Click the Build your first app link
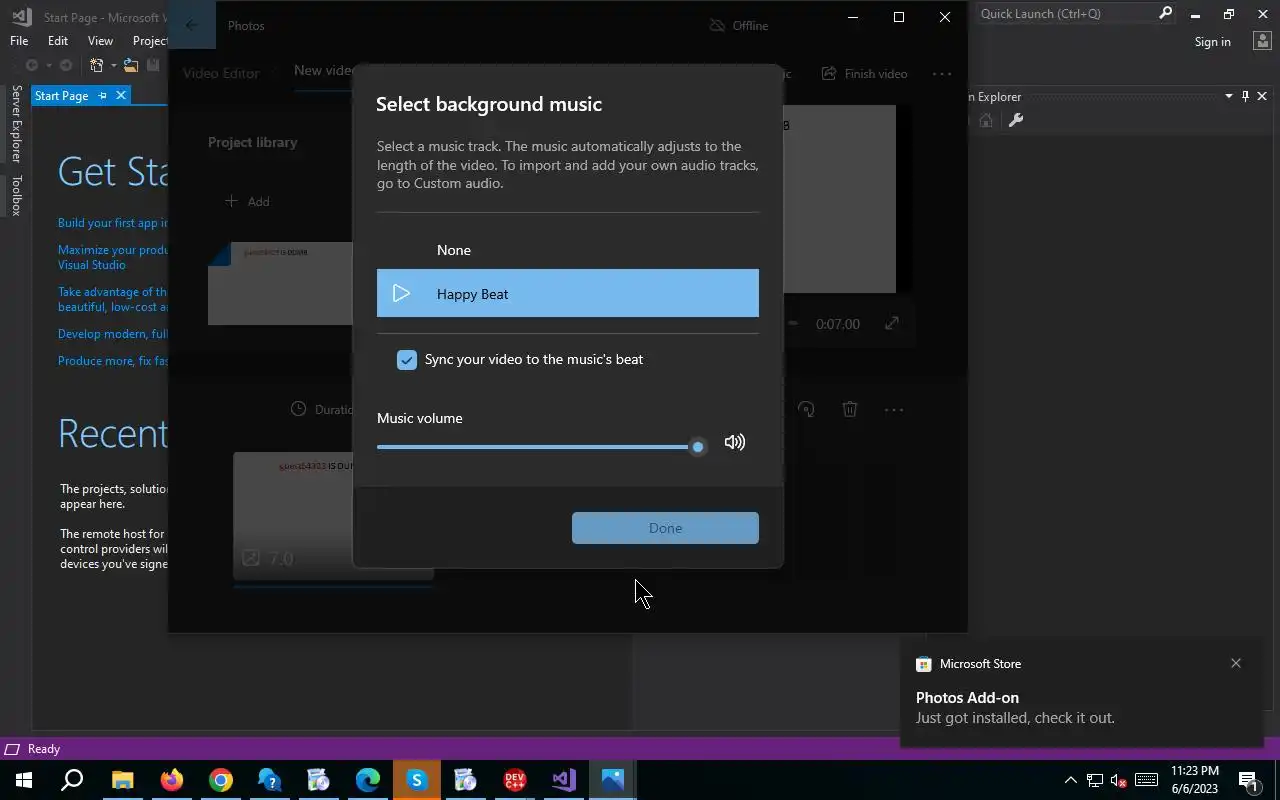 (112, 223)
